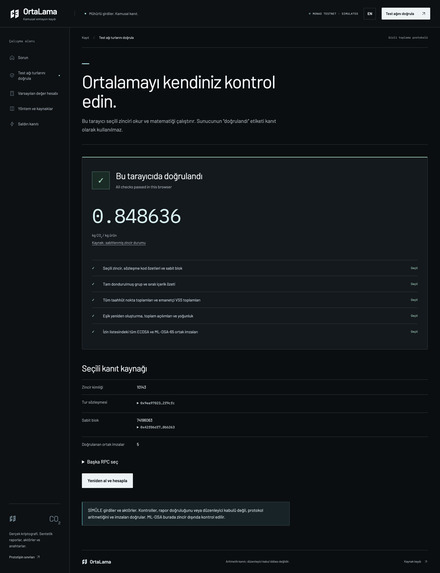Screen dimensions: 440x573
Task: Open the Kaynak kaydı footer link
Action: (x=416, y=562)
